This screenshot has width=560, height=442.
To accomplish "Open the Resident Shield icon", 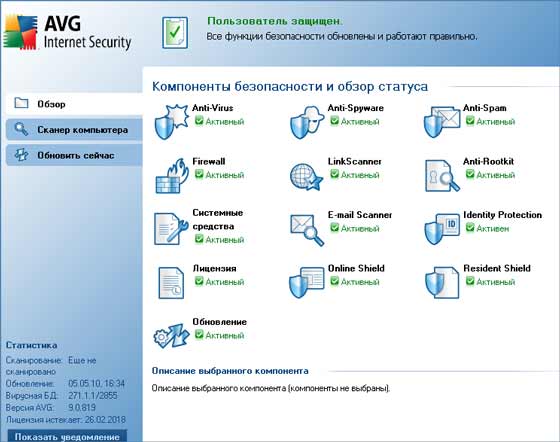I will point(442,282).
